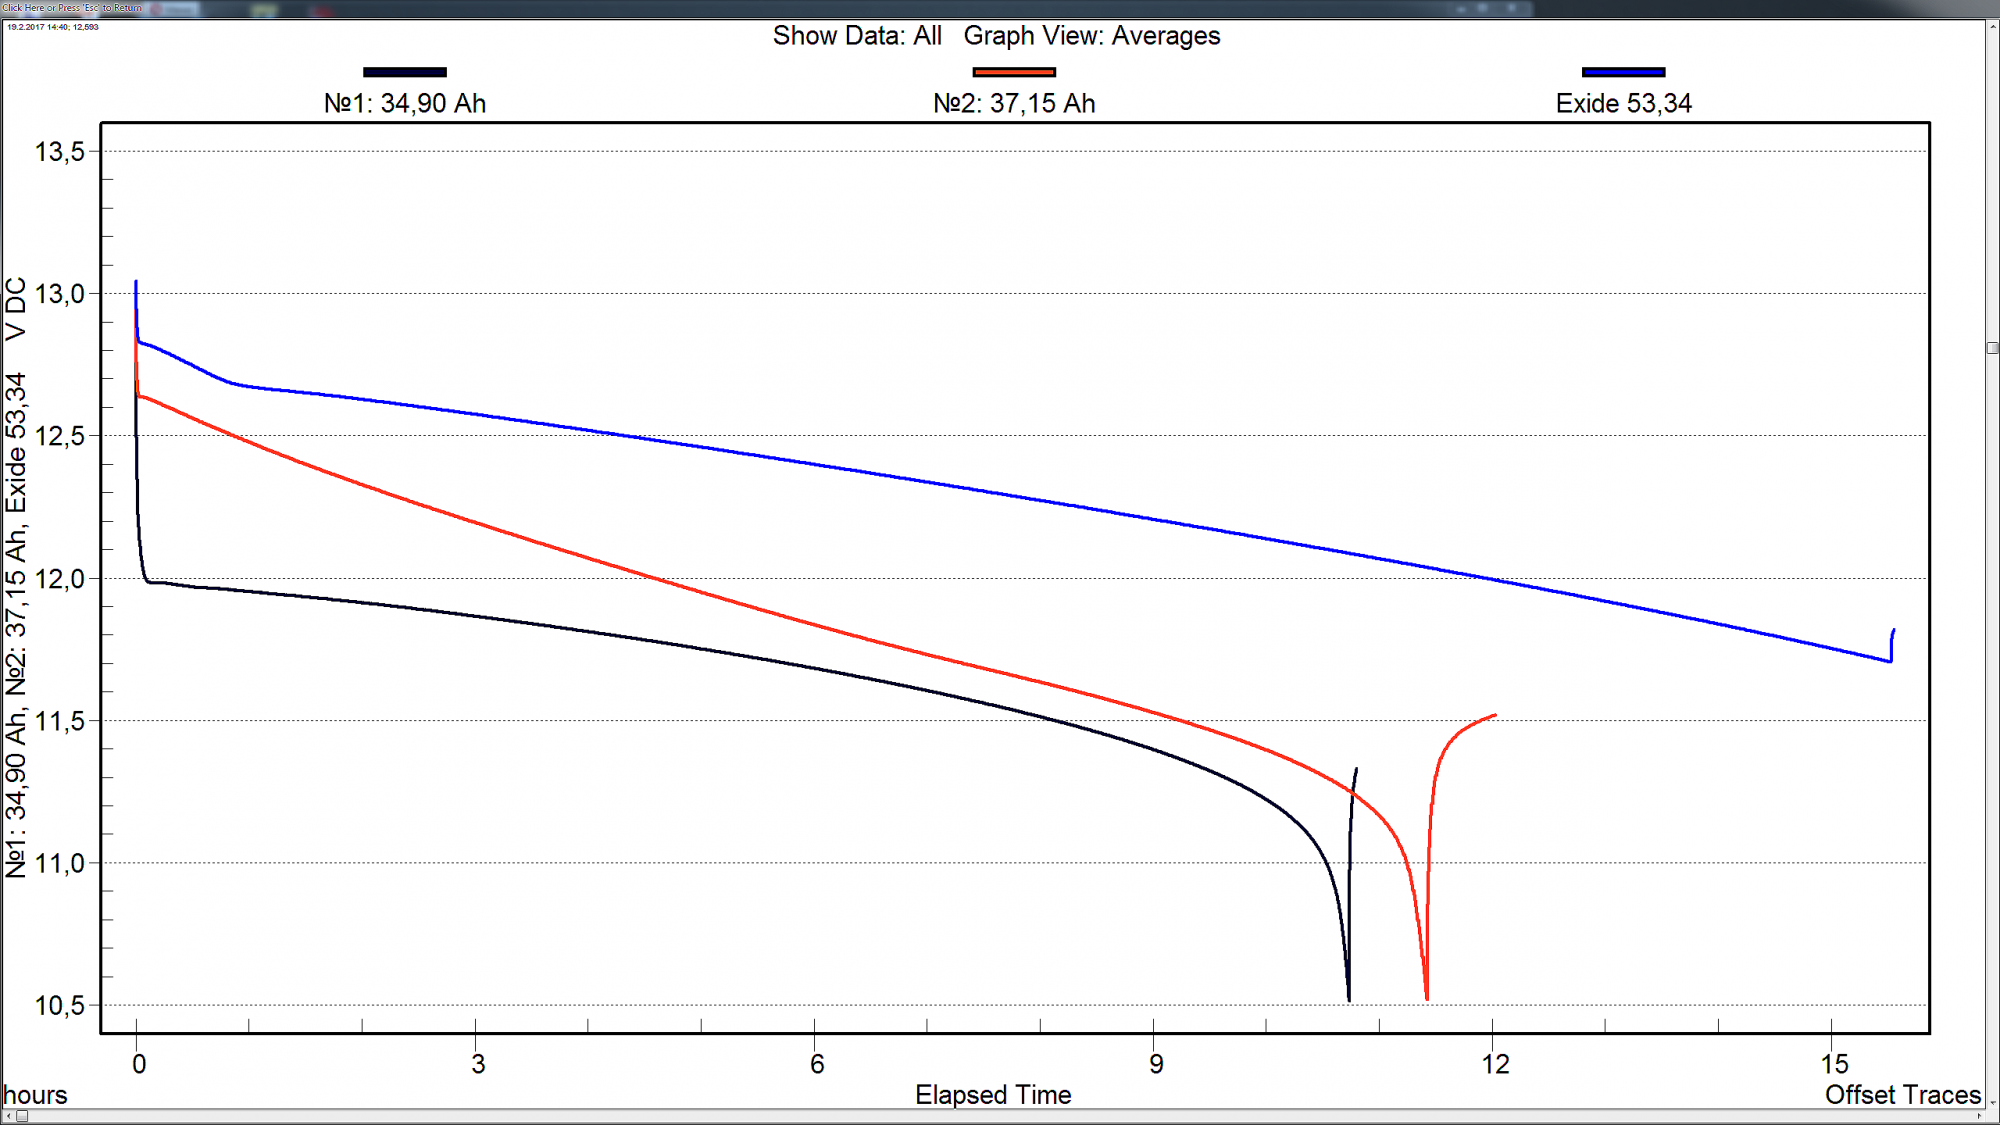The height and width of the screenshot is (1125, 2000).
Task: Click the Graph View: Averages label
Action: click(1092, 36)
